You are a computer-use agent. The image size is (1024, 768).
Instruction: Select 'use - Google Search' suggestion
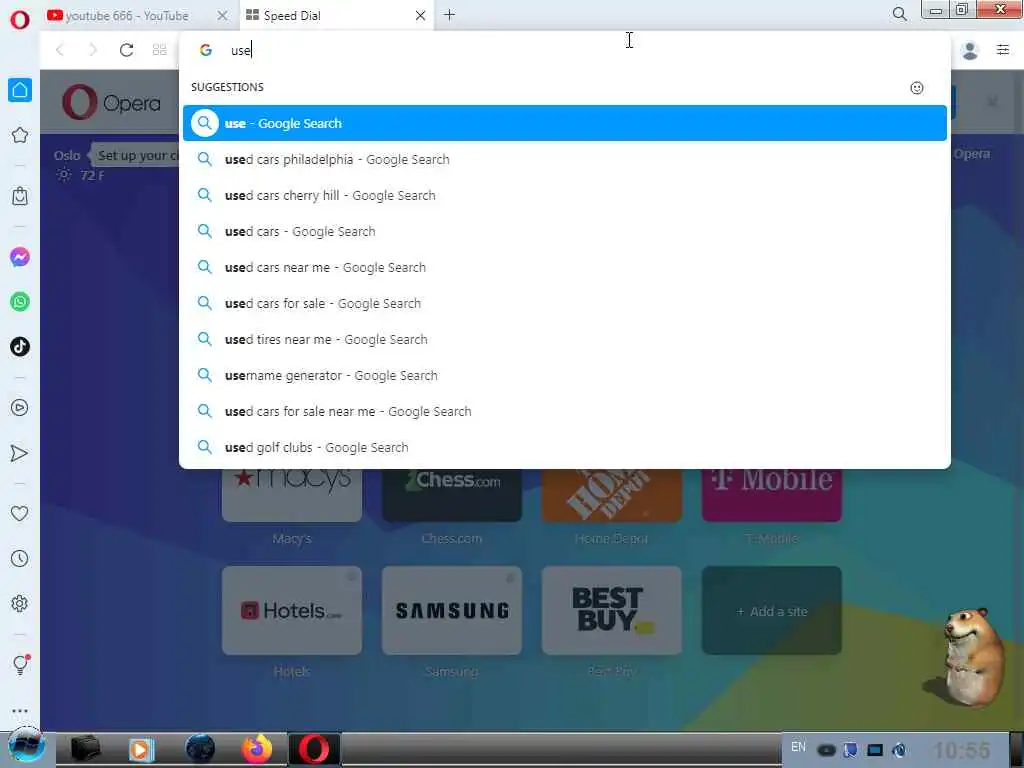[x=565, y=123]
